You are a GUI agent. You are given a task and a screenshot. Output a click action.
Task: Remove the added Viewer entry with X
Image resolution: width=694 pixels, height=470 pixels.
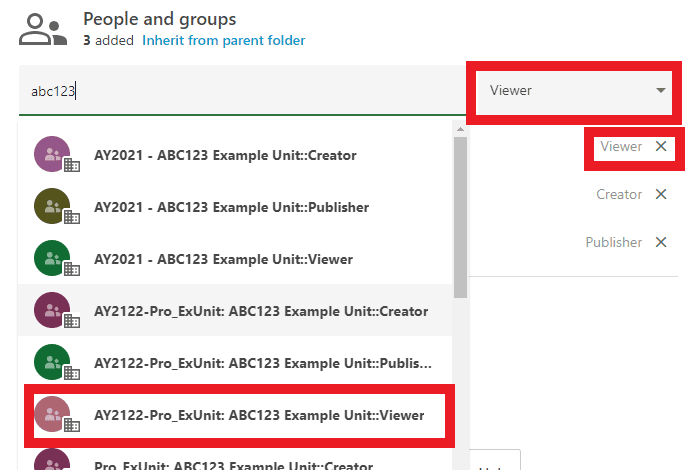point(661,147)
